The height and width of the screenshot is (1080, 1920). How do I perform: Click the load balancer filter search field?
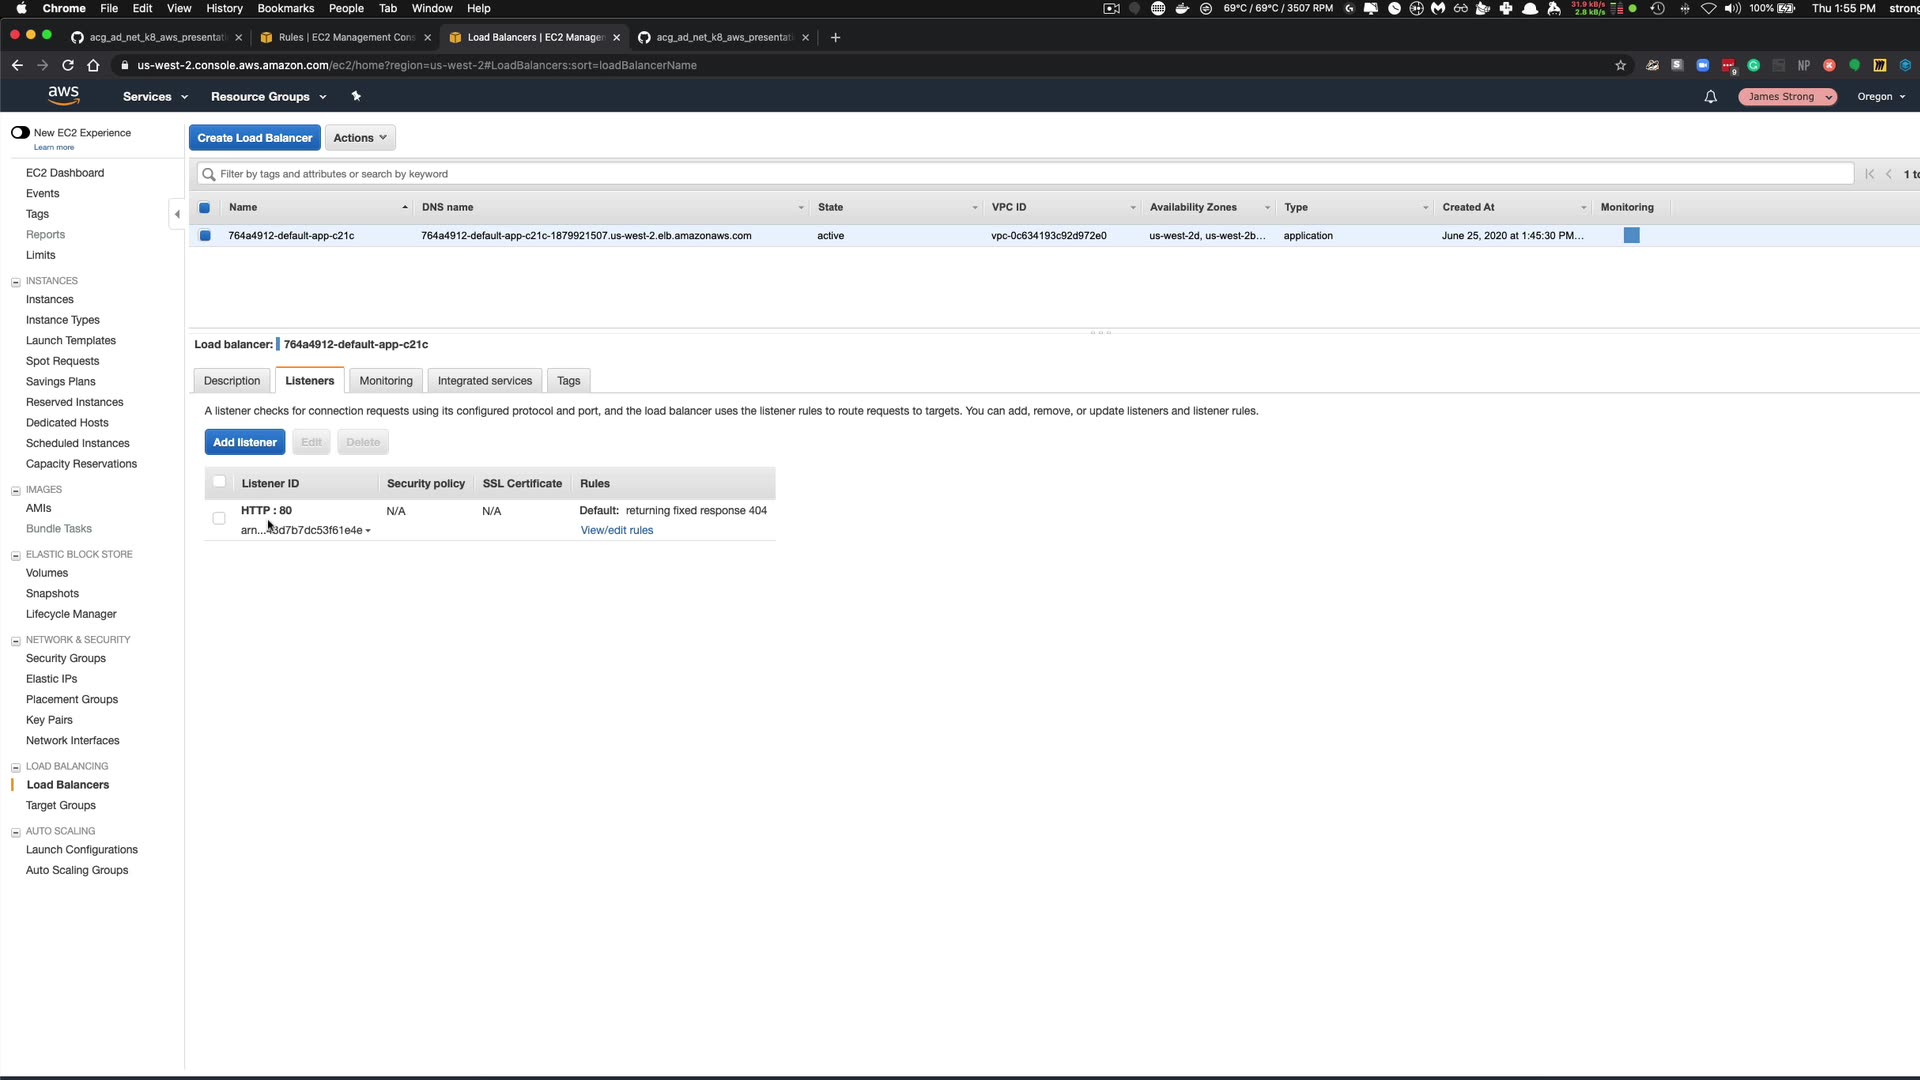click(1024, 174)
